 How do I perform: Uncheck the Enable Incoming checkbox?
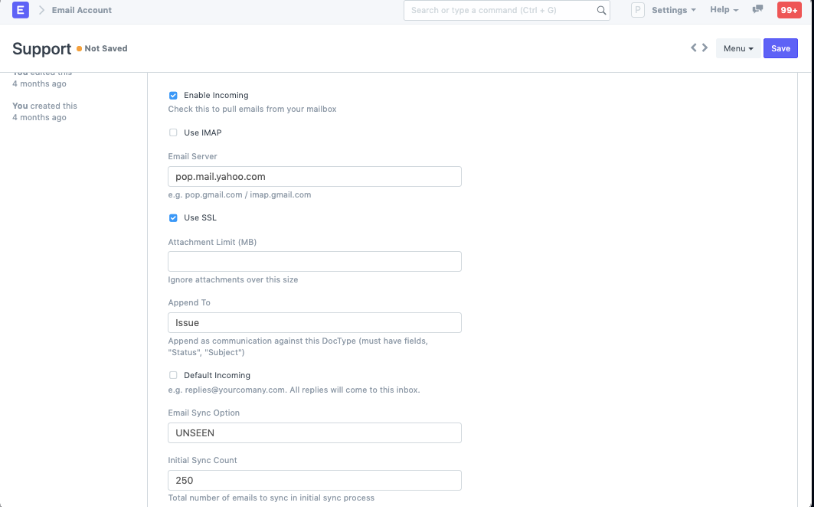tap(173, 95)
